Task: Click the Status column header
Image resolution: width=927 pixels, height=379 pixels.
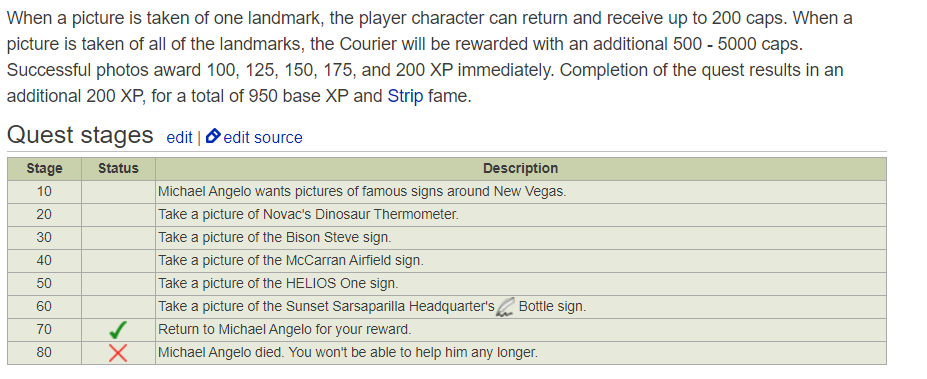Action: (118, 169)
